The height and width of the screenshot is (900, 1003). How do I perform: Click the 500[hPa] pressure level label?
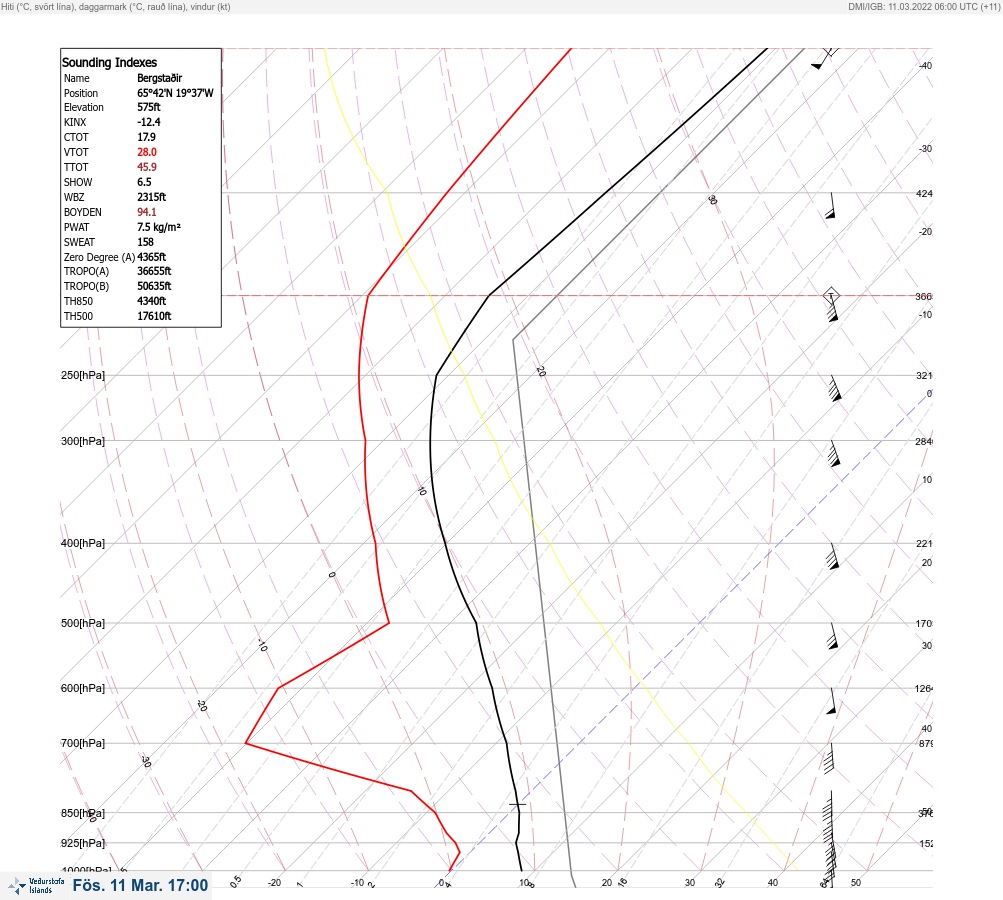pos(83,623)
